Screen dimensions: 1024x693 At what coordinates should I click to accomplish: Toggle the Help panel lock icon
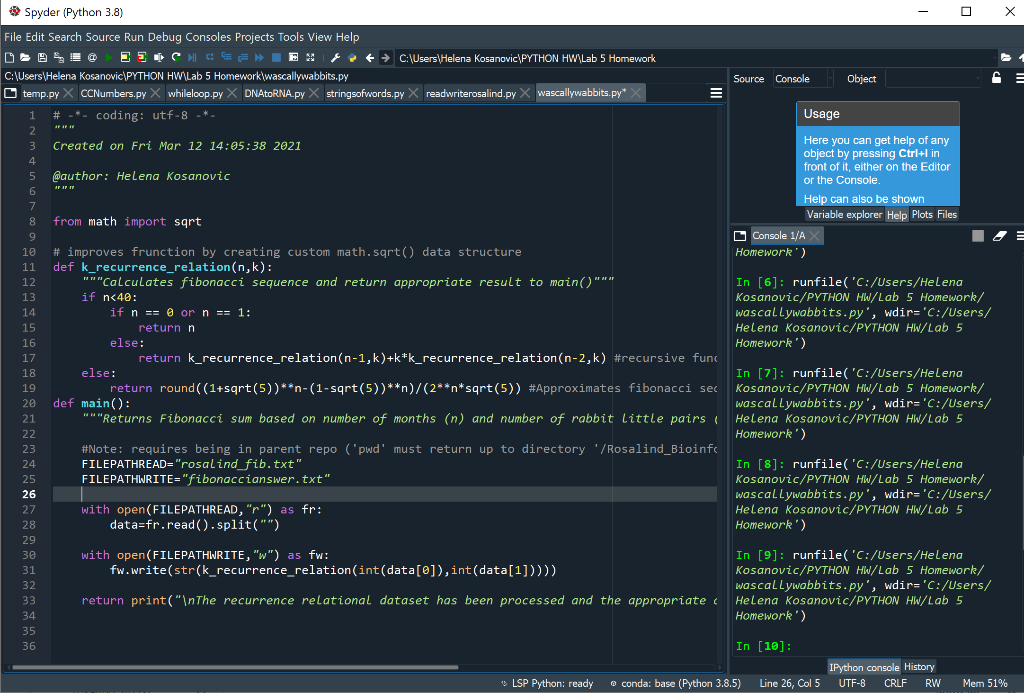tap(996, 78)
